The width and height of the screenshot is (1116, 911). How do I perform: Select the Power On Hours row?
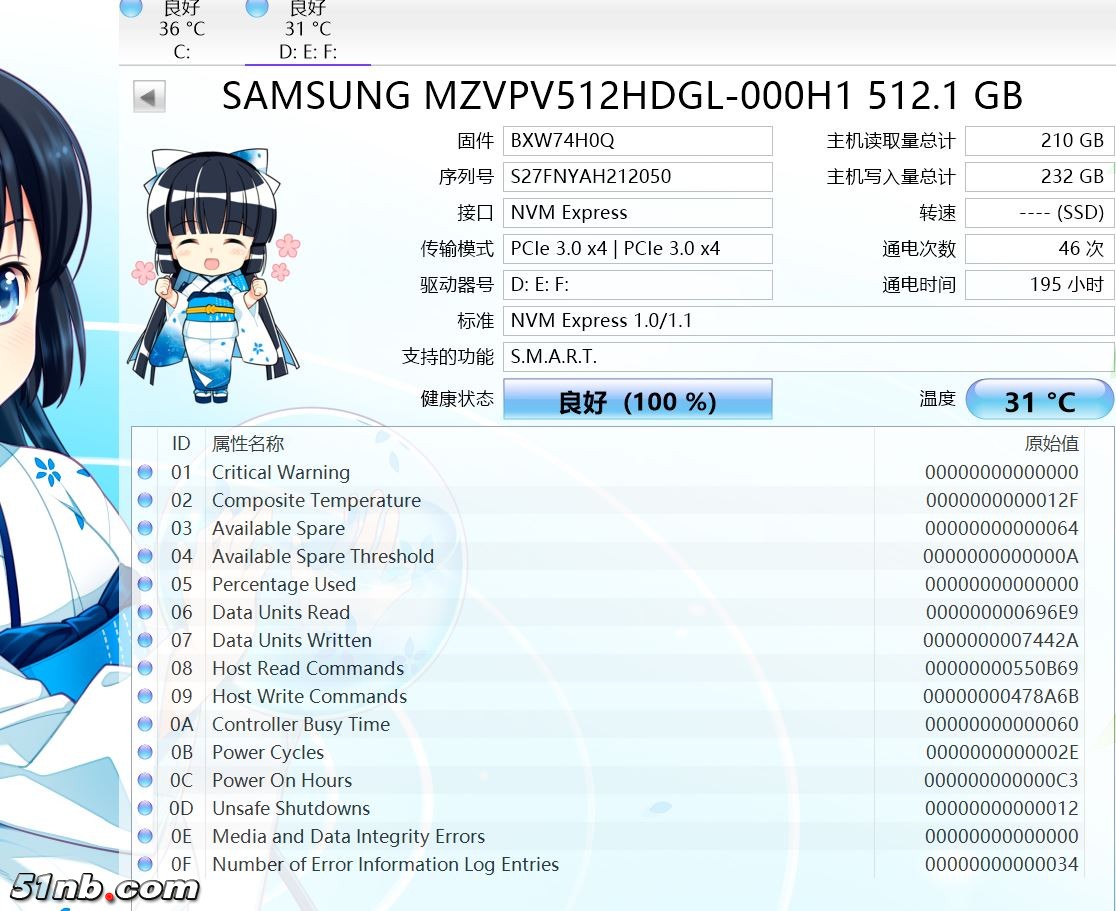500,780
